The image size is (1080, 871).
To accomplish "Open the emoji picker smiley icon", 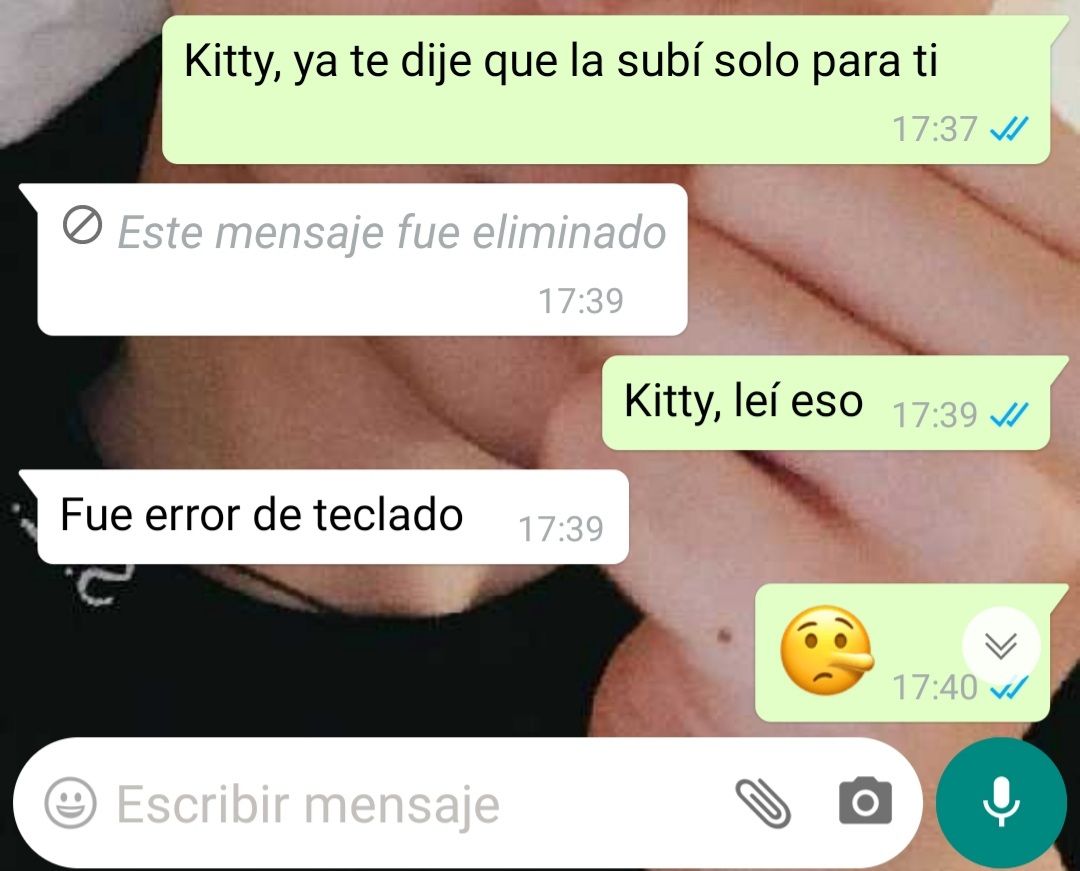I will (70, 802).
